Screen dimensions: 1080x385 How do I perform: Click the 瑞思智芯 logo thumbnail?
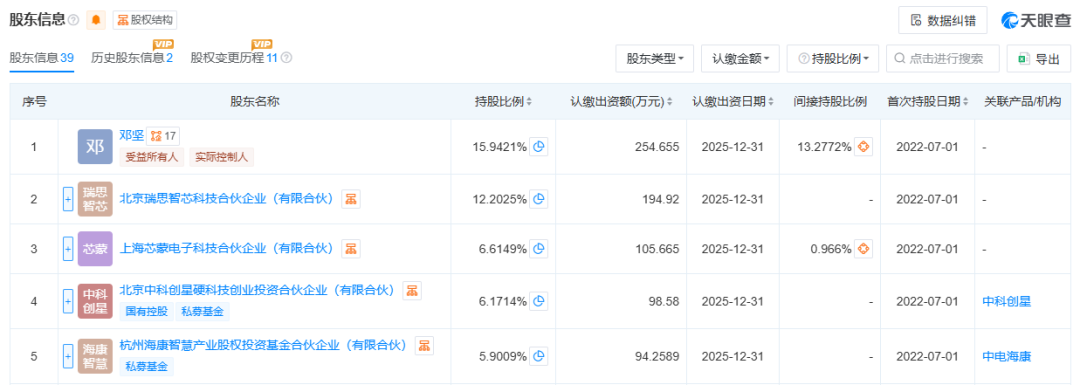pos(95,199)
